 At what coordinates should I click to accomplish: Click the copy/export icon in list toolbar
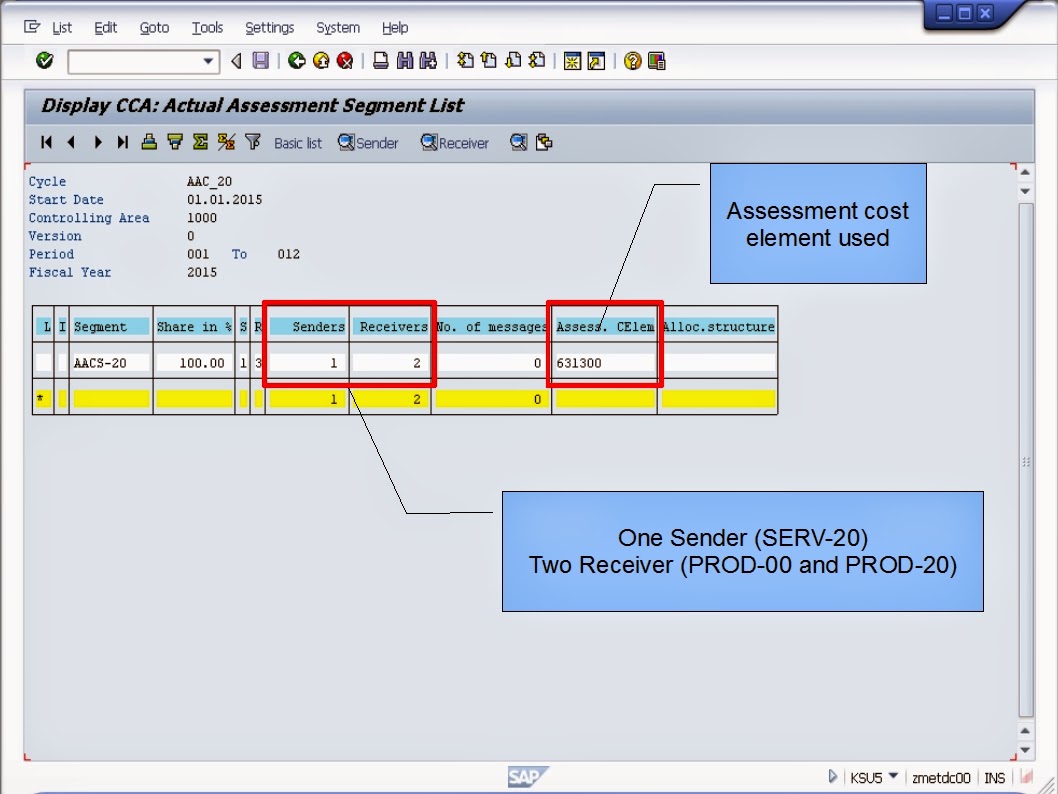544,142
